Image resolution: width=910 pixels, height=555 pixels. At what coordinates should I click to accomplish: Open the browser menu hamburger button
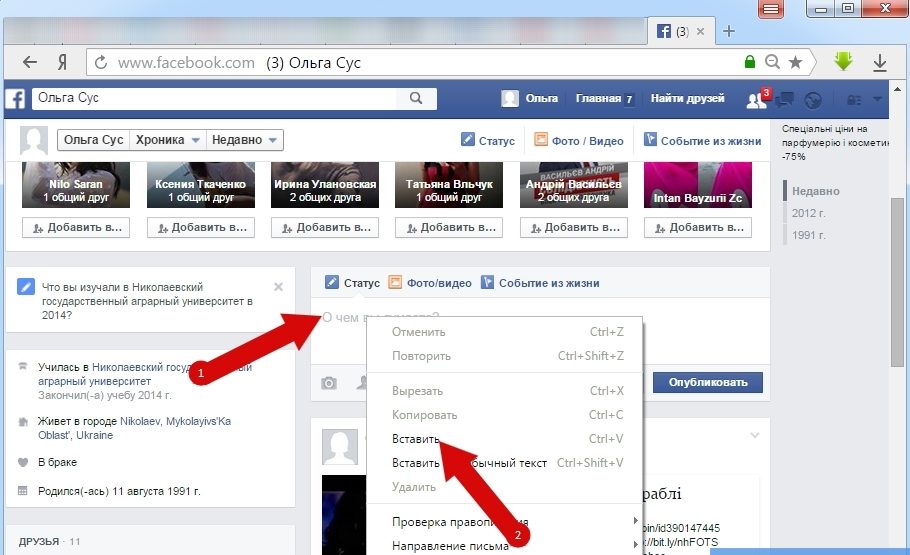coord(771,9)
